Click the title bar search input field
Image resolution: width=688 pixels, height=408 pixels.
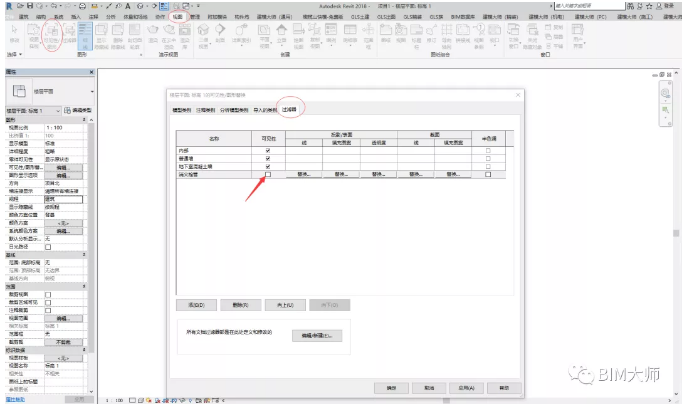[589, 6]
